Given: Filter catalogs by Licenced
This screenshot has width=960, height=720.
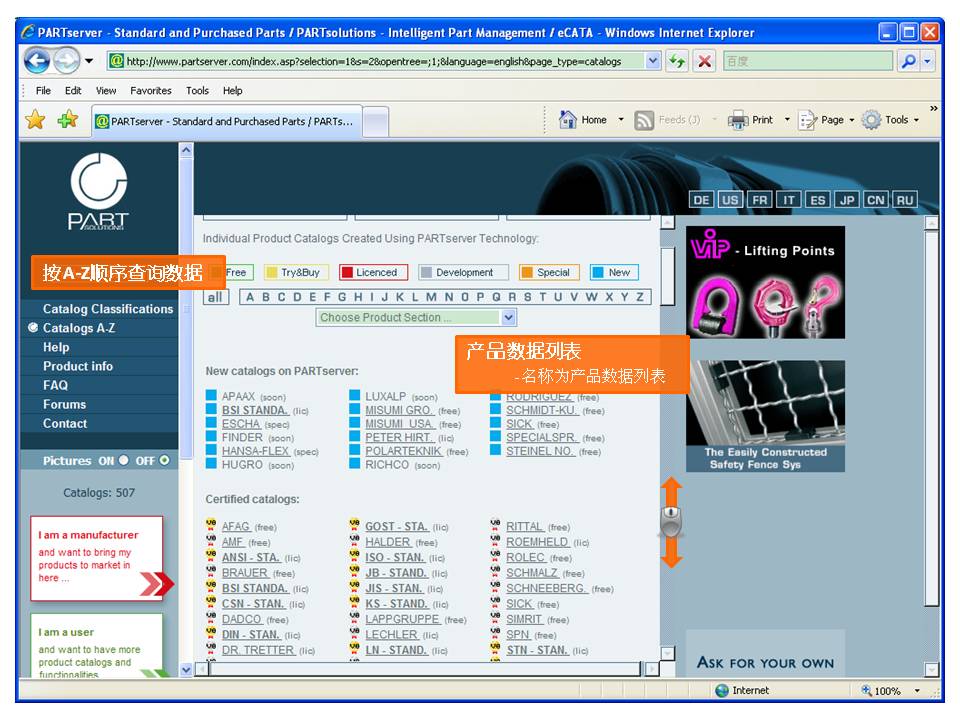Looking at the screenshot, I should click(373, 272).
